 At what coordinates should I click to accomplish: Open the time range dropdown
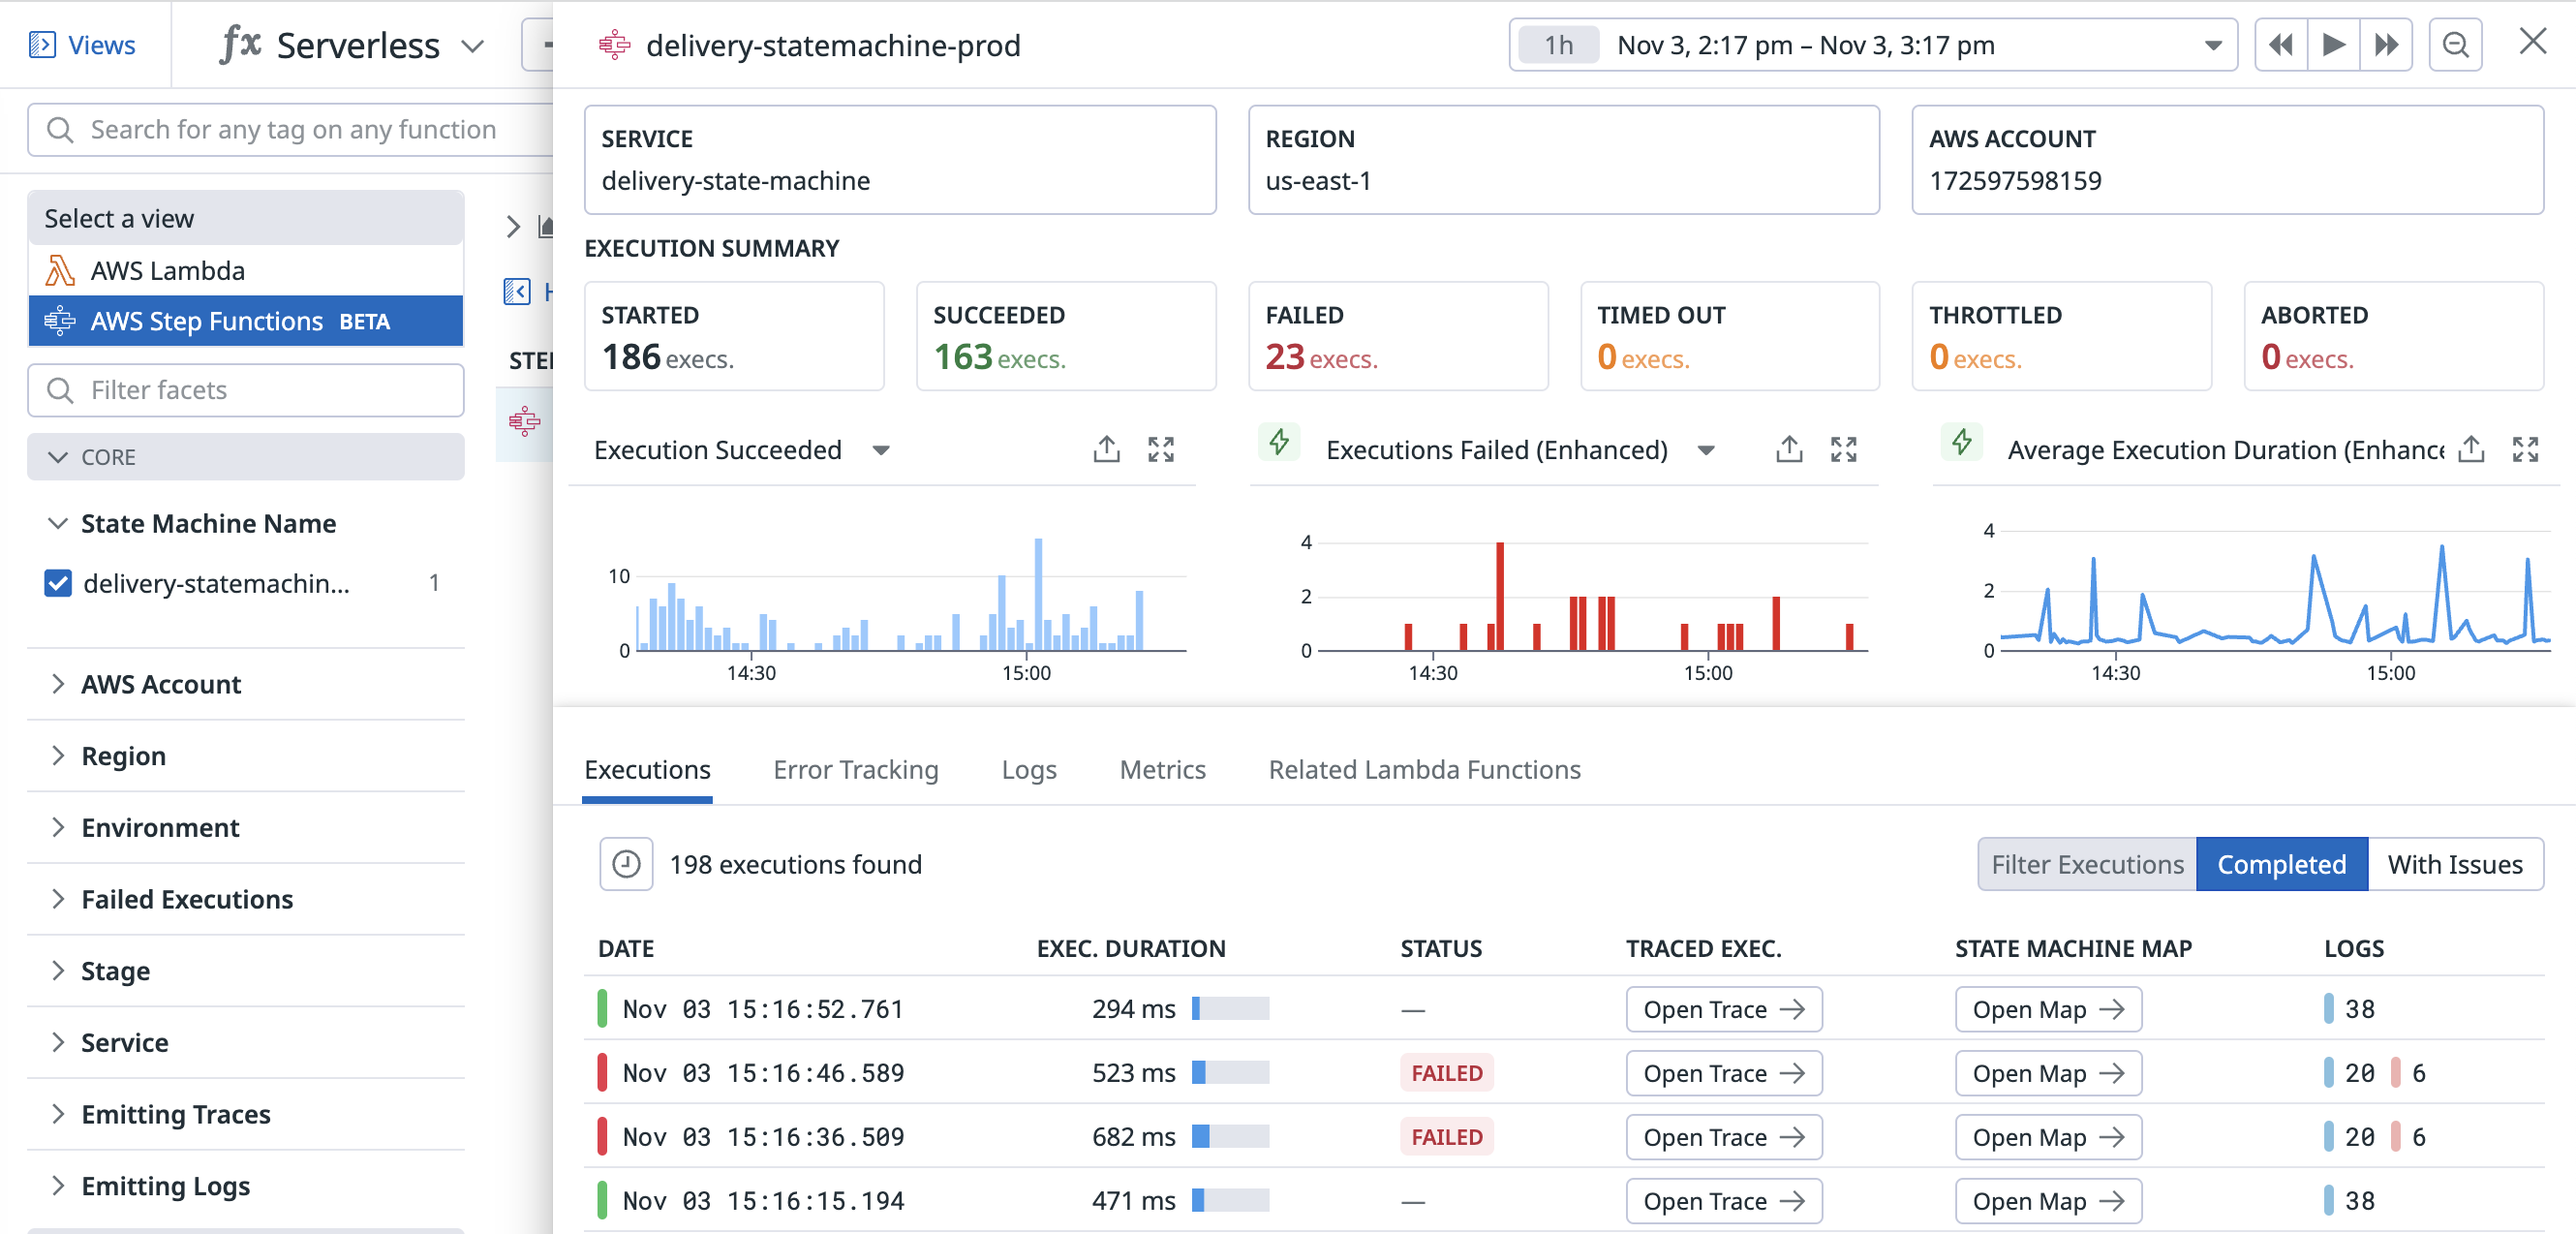click(2213, 45)
